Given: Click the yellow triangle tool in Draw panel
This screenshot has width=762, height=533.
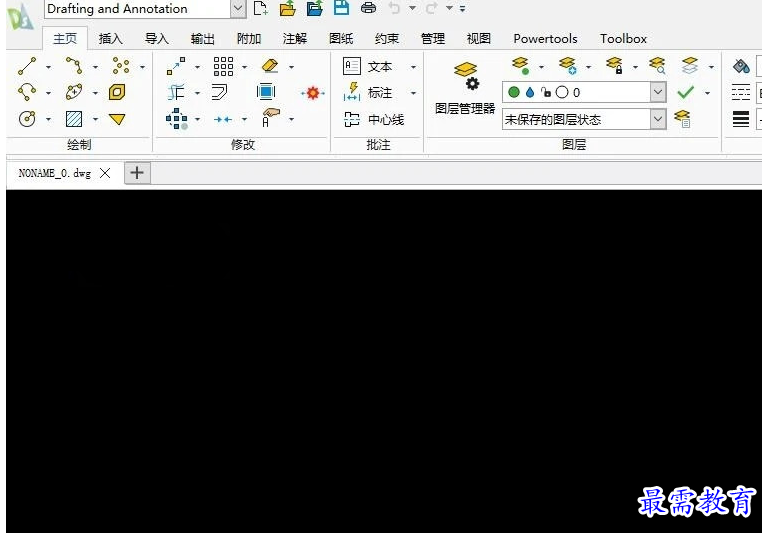Looking at the screenshot, I should coord(117,119).
